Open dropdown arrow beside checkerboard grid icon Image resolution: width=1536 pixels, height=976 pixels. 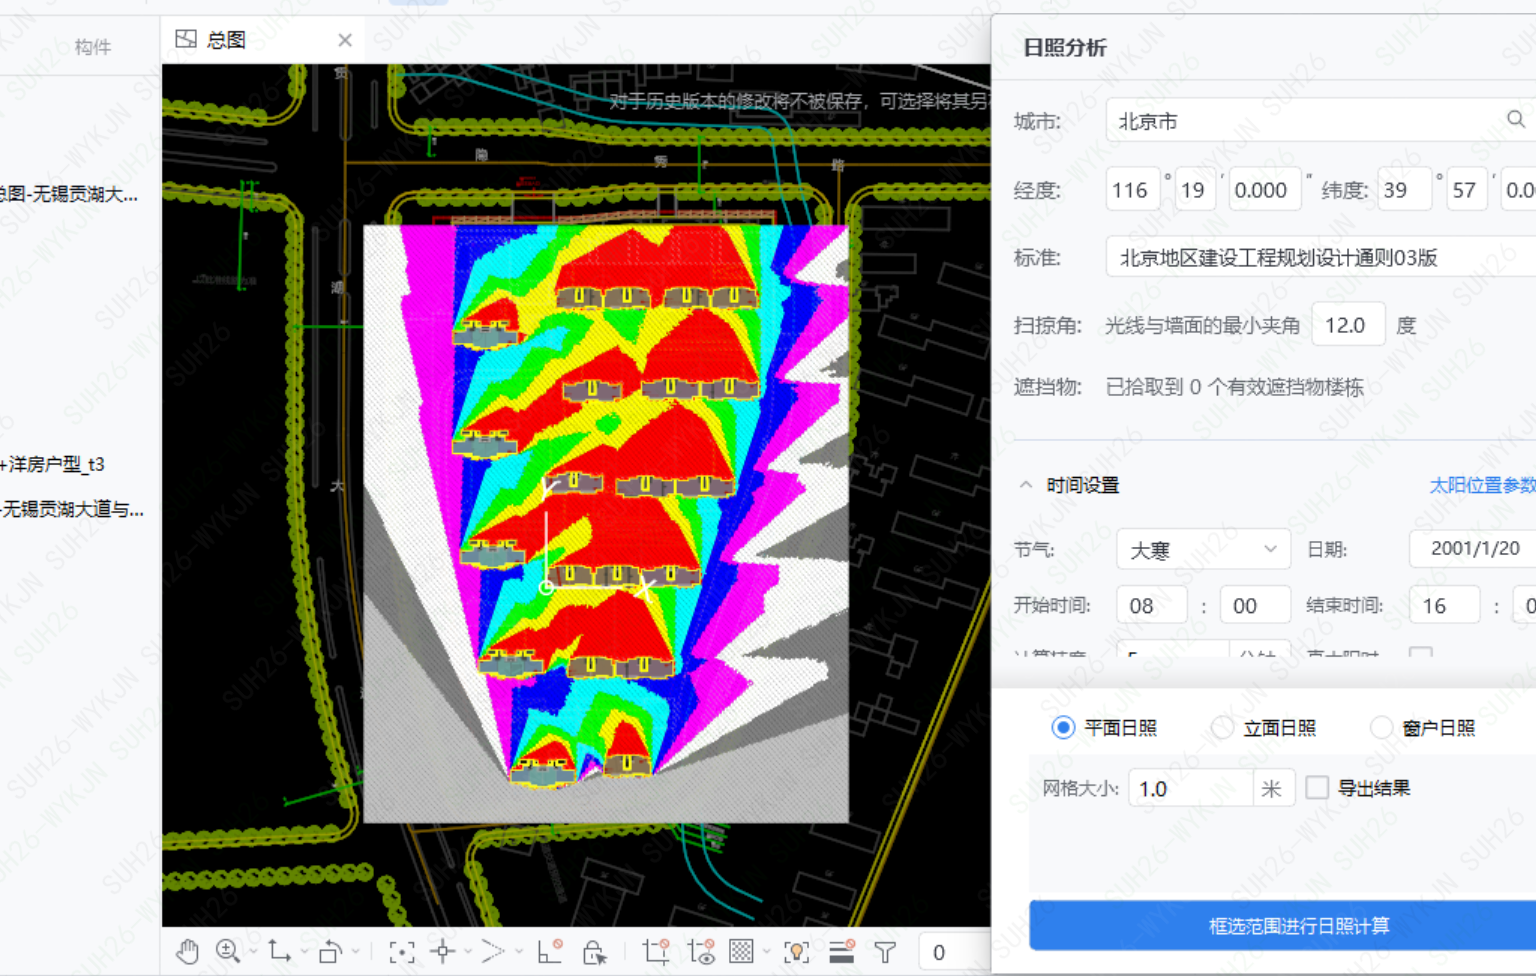click(766, 952)
